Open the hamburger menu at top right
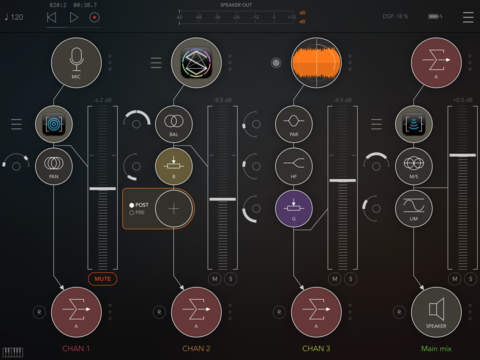Image resolution: width=480 pixels, height=360 pixels. (x=468, y=17)
